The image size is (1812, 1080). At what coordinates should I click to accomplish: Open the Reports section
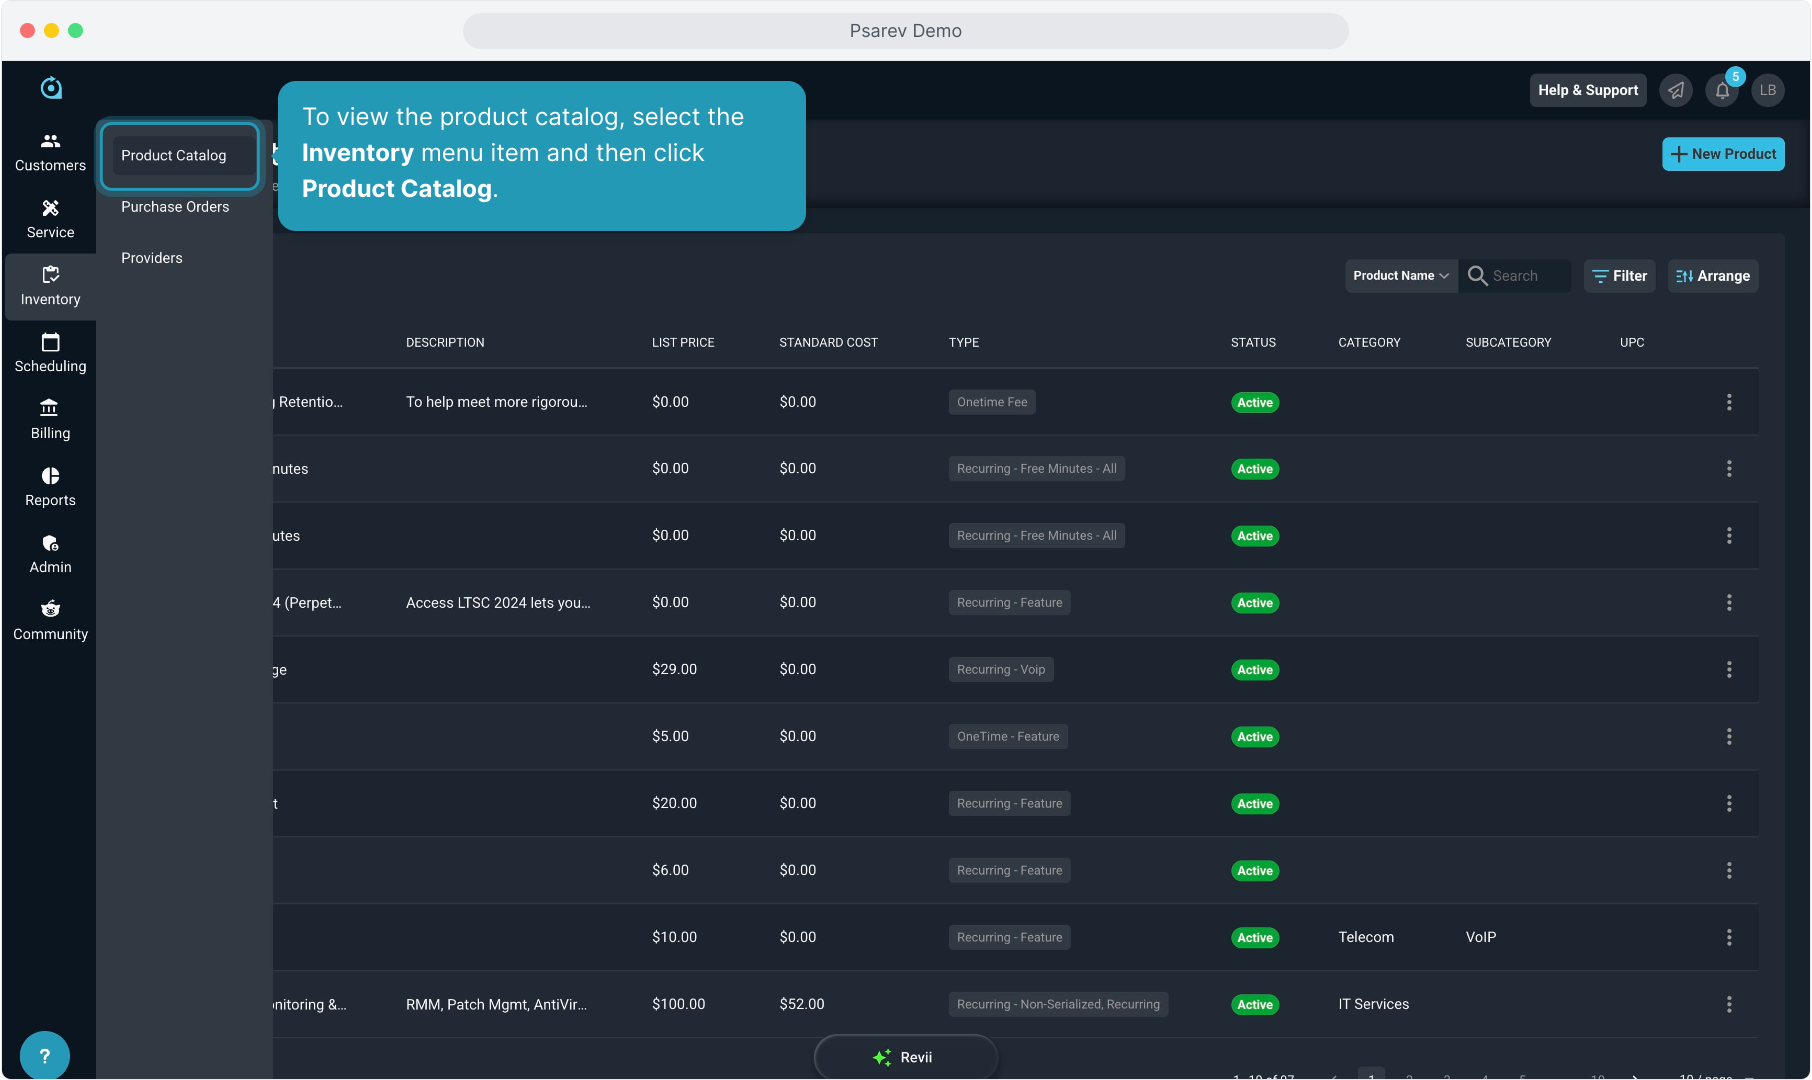pyautogui.click(x=50, y=487)
